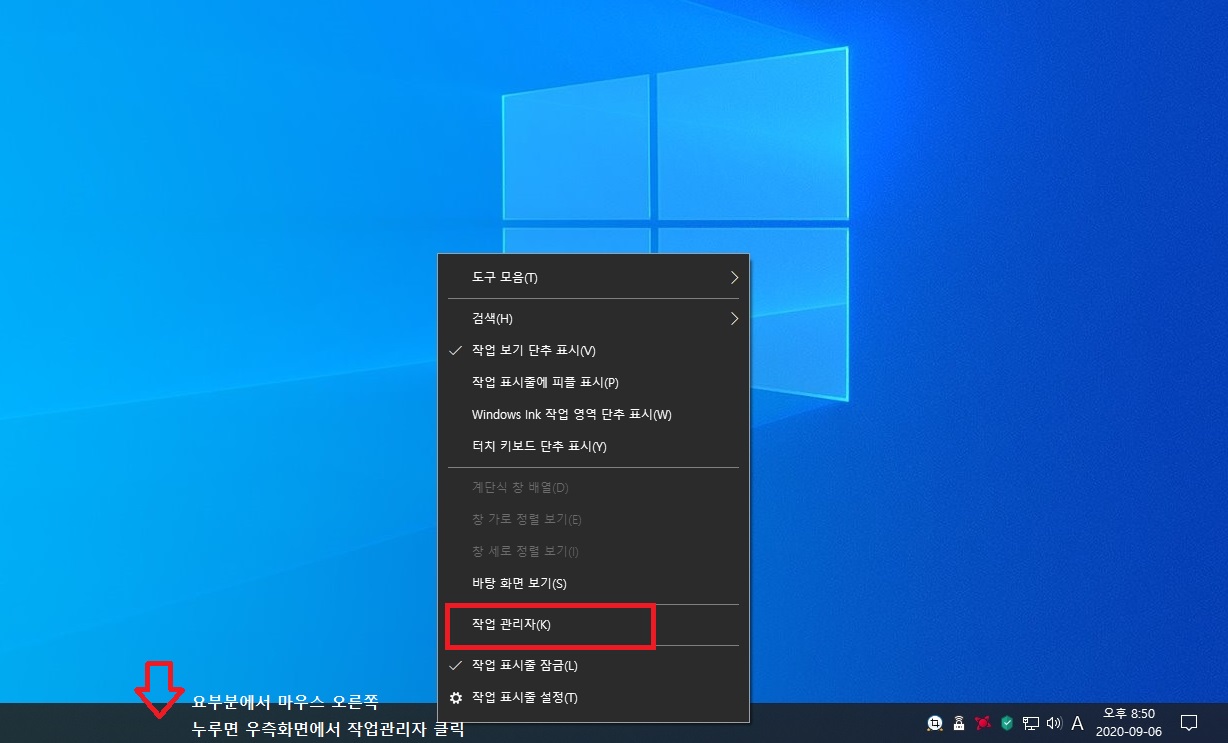Click the IME language indicator A
This screenshot has height=743, width=1228.
(1077, 723)
